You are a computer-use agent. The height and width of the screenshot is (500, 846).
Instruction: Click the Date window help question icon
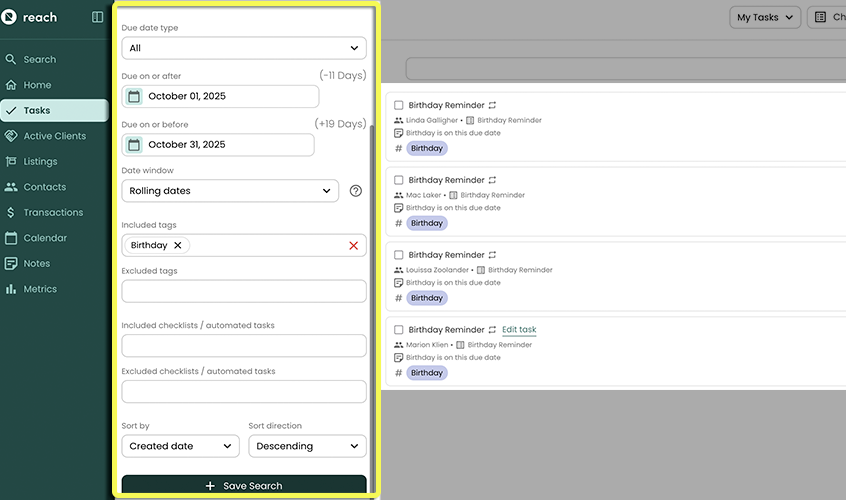355,191
